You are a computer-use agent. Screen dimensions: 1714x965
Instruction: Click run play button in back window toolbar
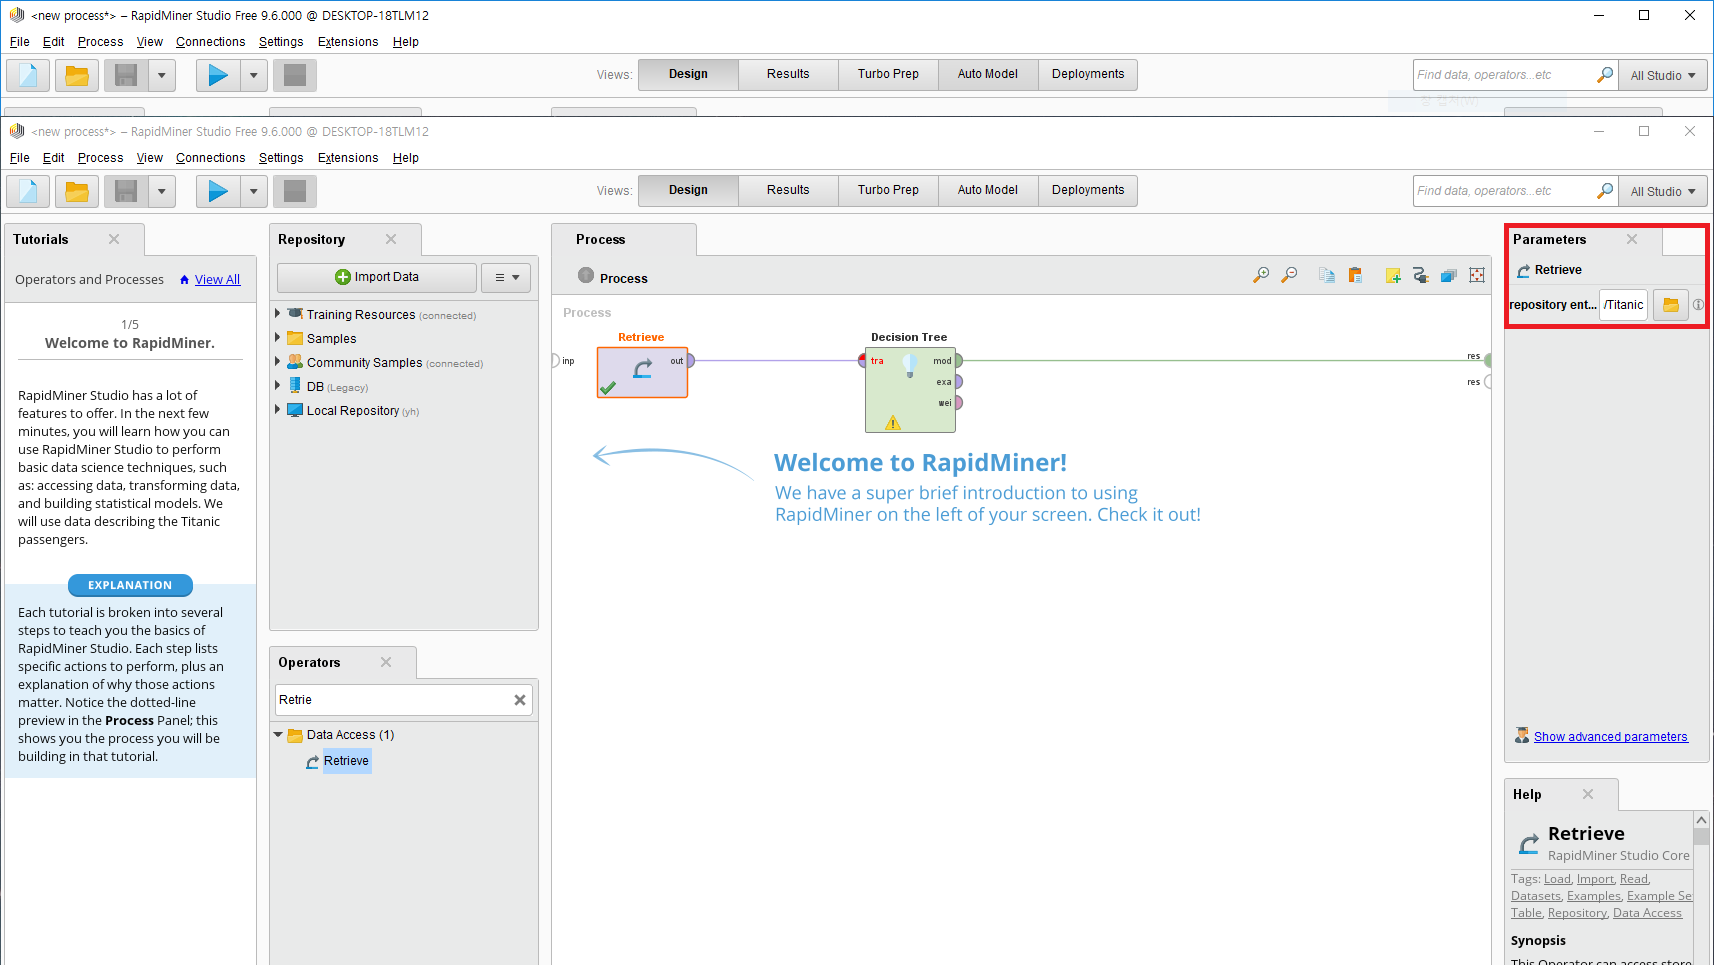pyautogui.click(x=218, y=75)
